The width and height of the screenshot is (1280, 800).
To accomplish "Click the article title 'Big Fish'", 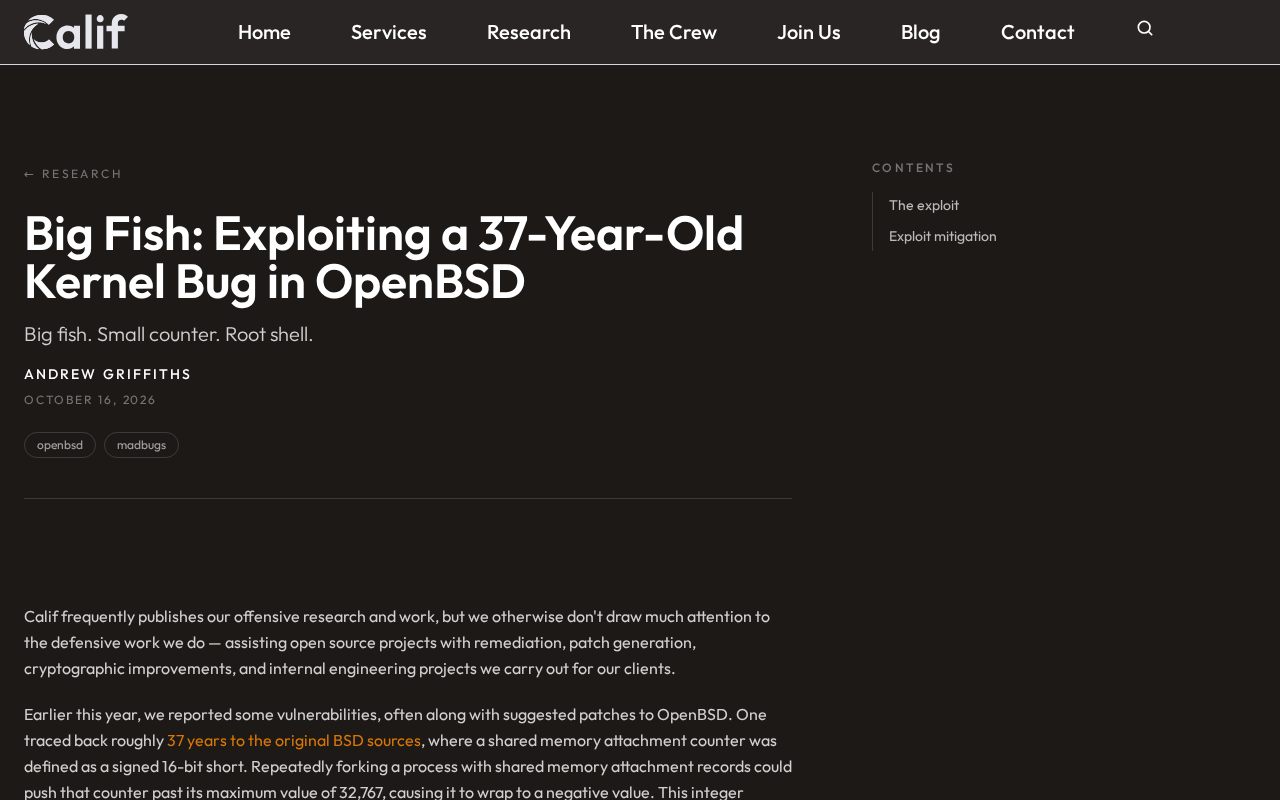I will pos(384,257).
